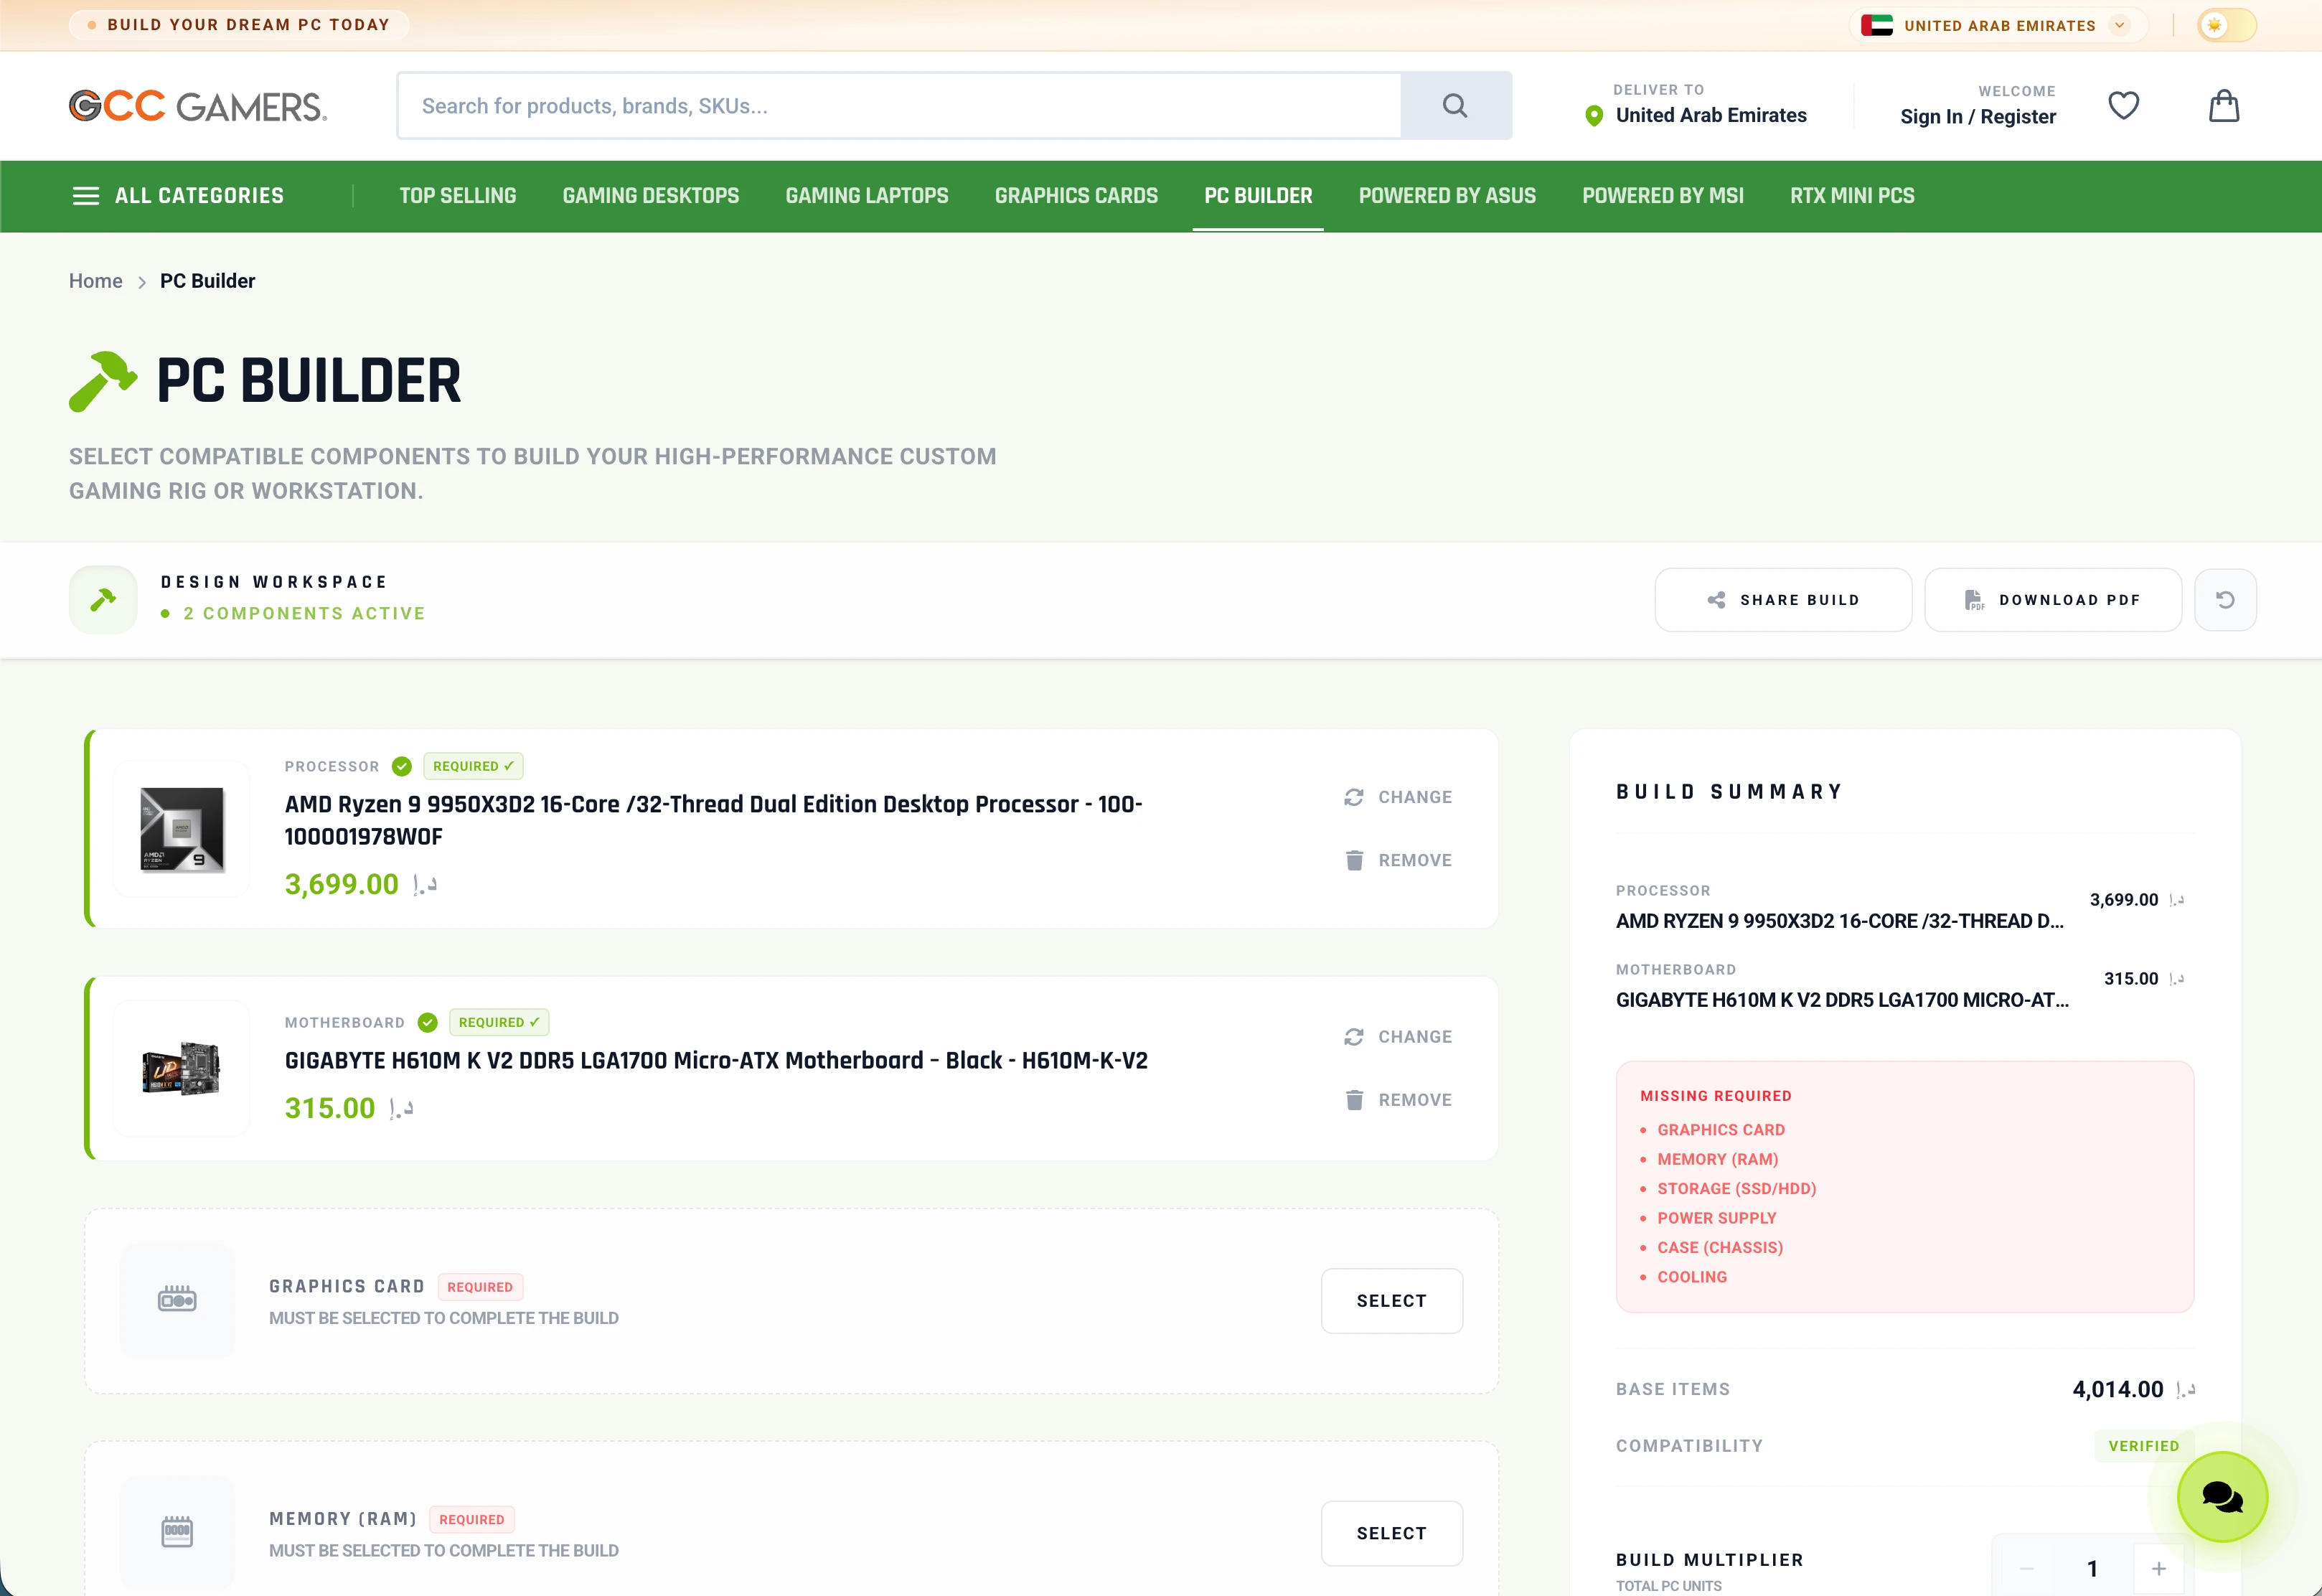2322x1596 pixels.
Task: Increase the build multiplier with plus
Action: pos(2158,1569)
